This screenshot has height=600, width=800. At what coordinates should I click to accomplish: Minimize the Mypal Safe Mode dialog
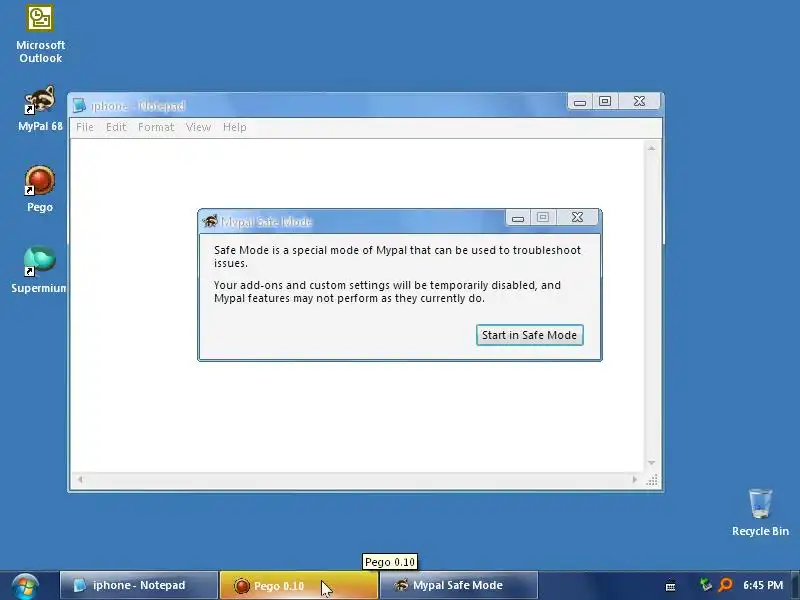(518, 218)
